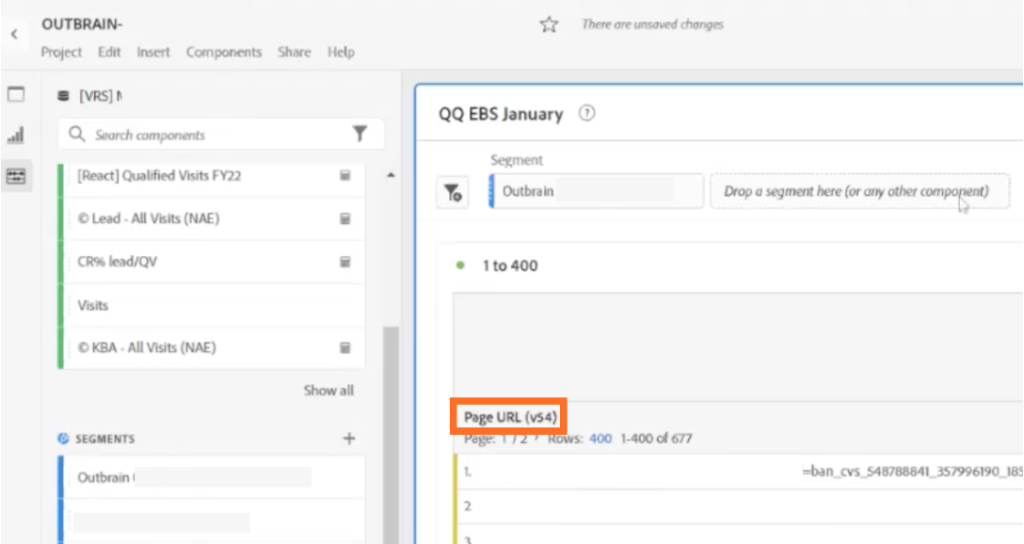Viewport: 1024px width, 544px height.
Task: Click the QQ EBS January info icon
Action: 587,114
